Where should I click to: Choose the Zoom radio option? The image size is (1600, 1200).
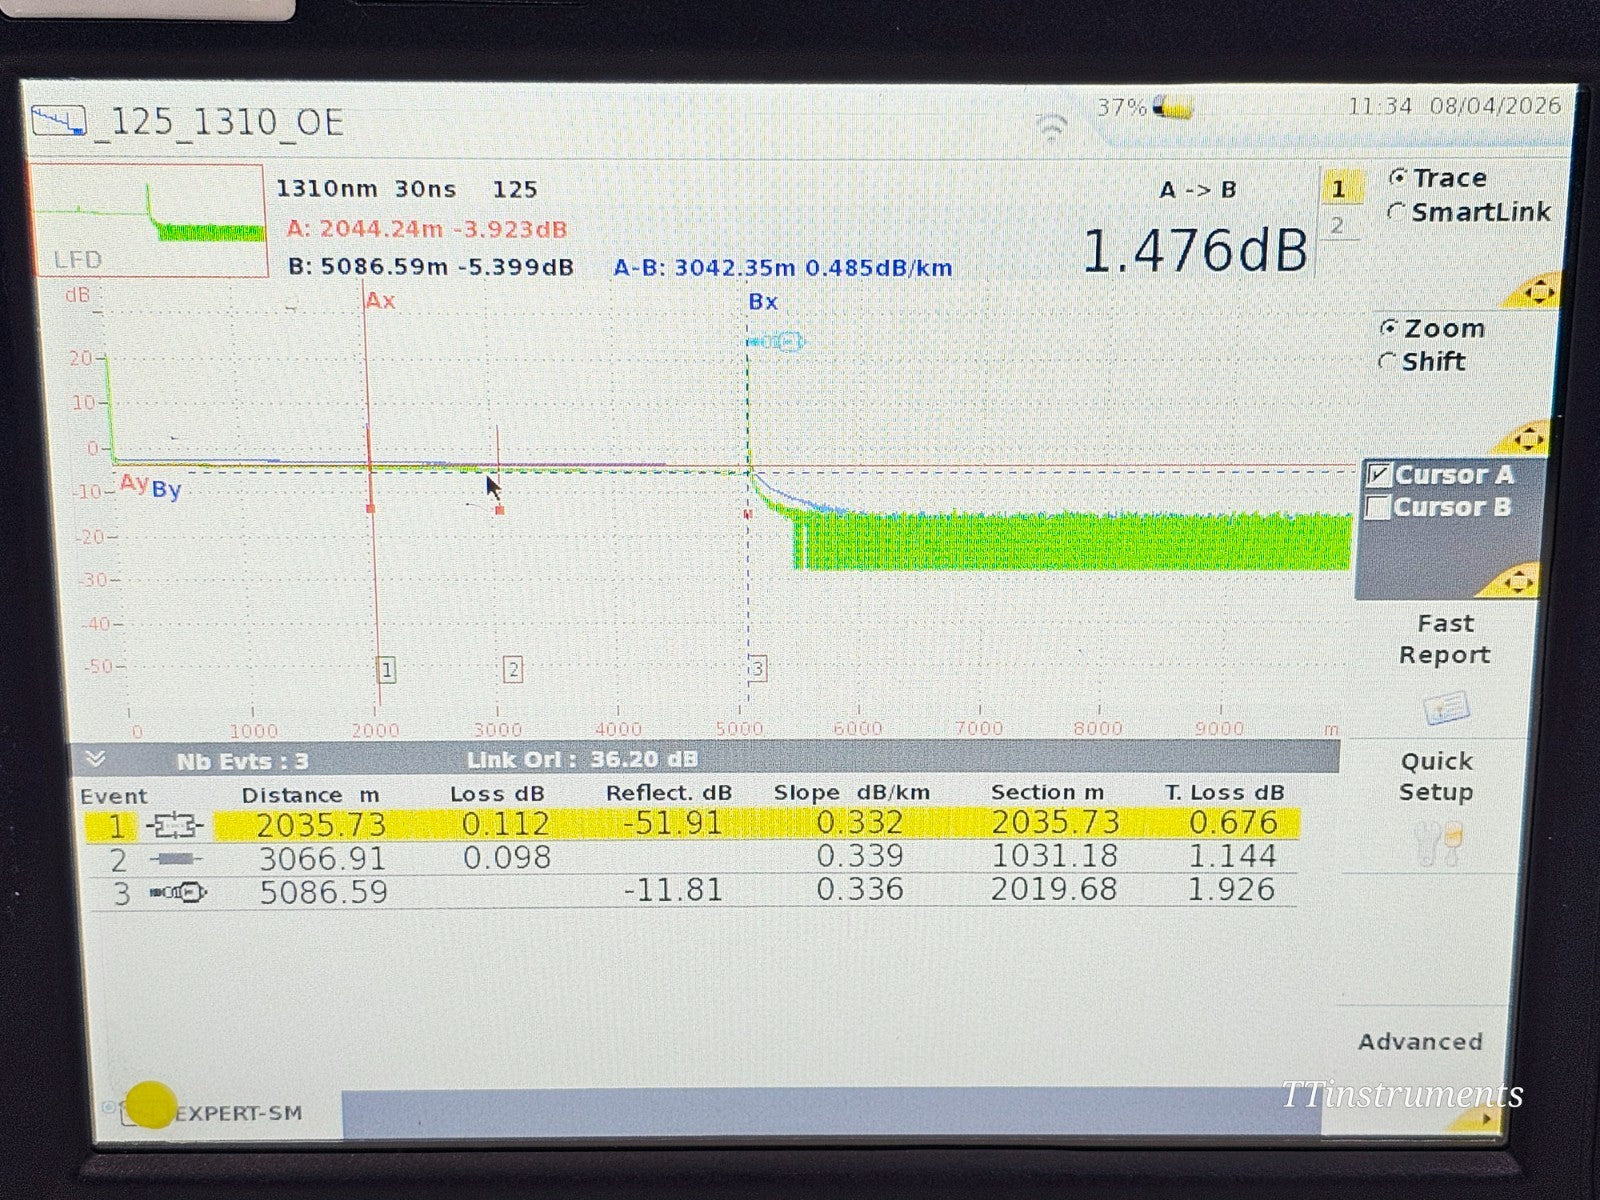click(1389, 328)
